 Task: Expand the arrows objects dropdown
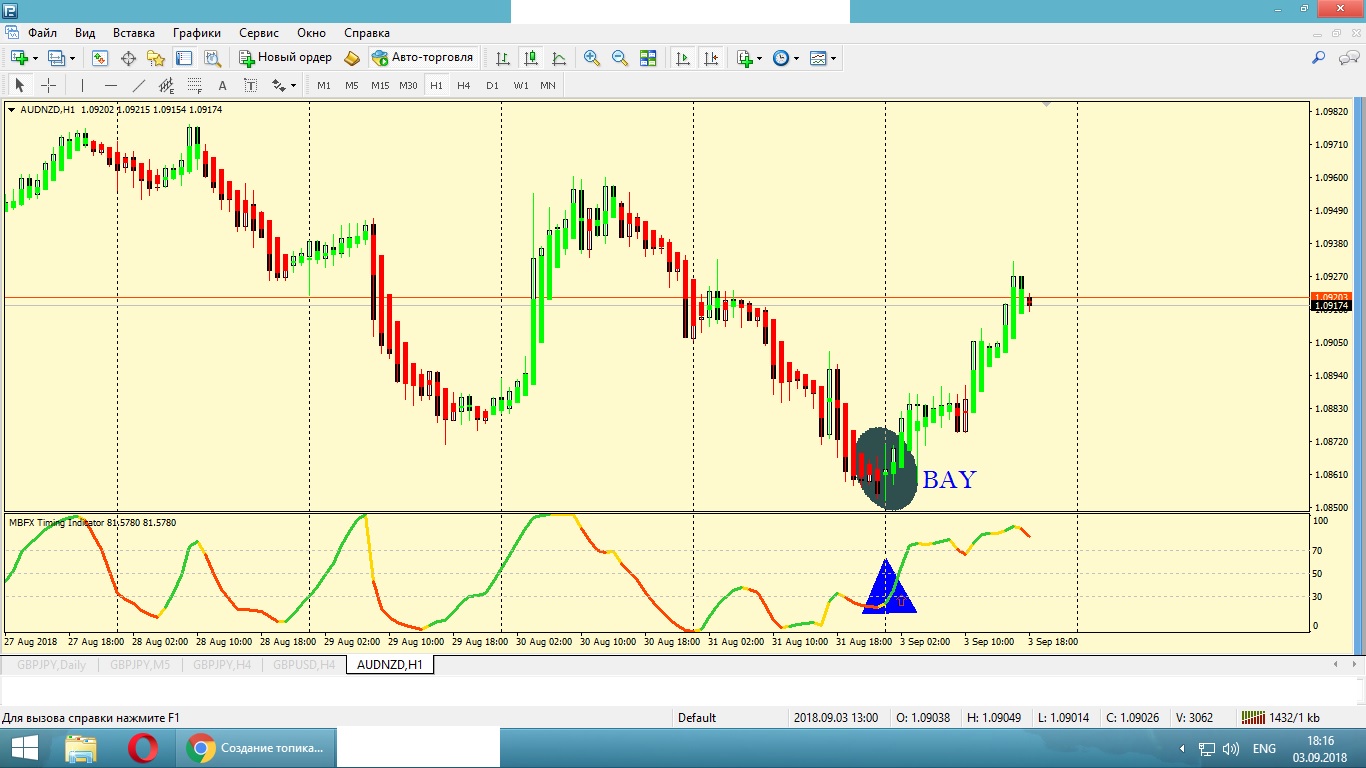[x=293, y=86]
